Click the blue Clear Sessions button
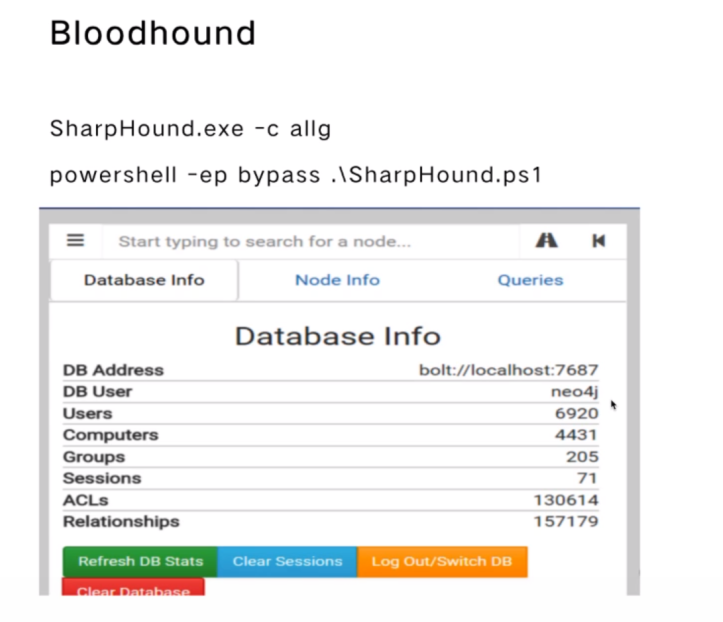Screen dimensions: 723x622 coord(287,561)
